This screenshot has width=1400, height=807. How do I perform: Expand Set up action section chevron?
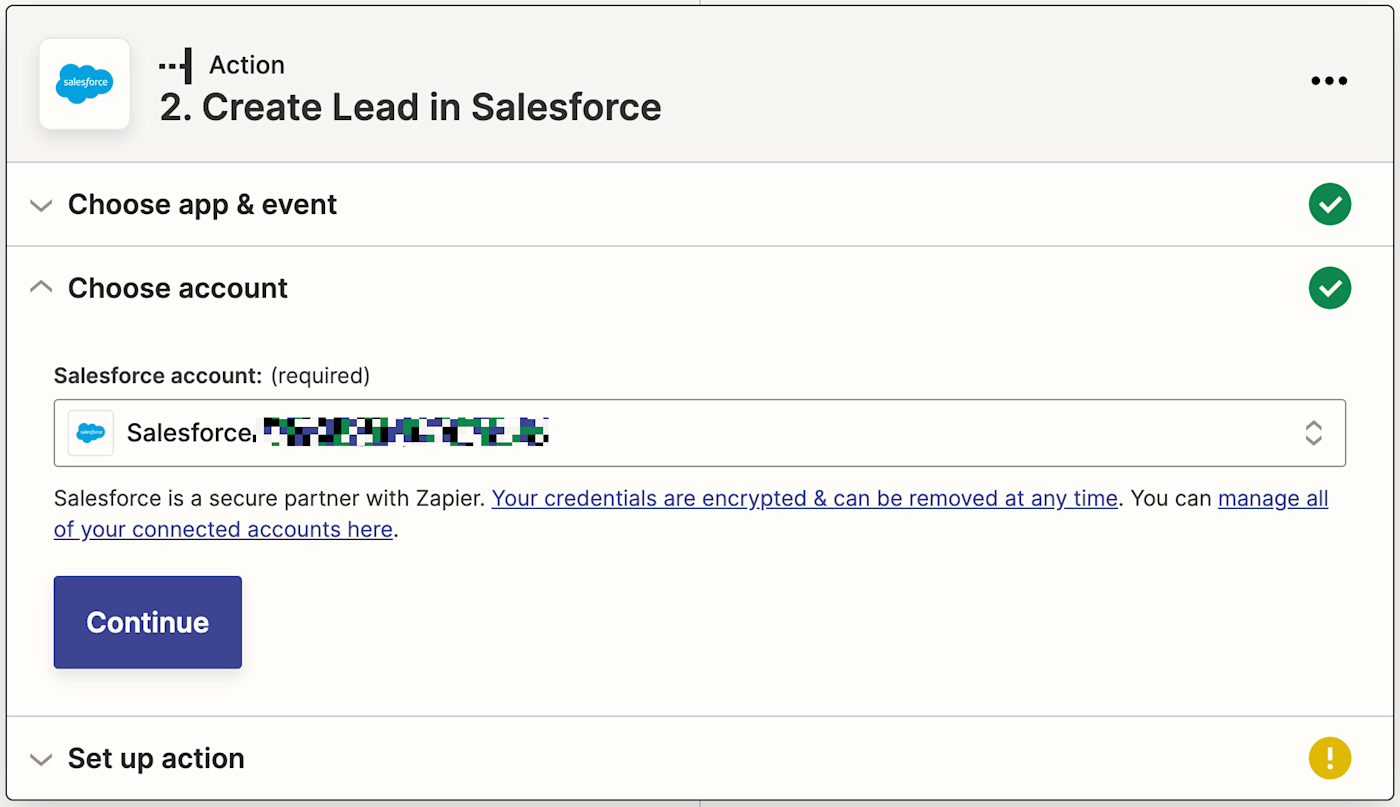(x=41, y=759)
